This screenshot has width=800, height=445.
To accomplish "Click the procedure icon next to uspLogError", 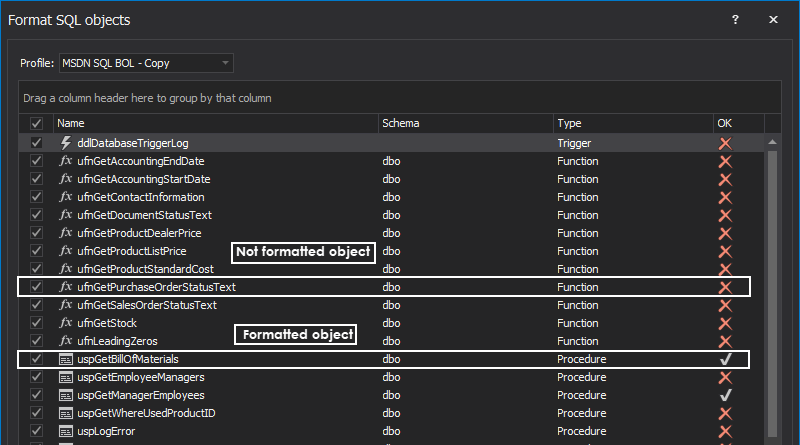I will tap(66, 431).
